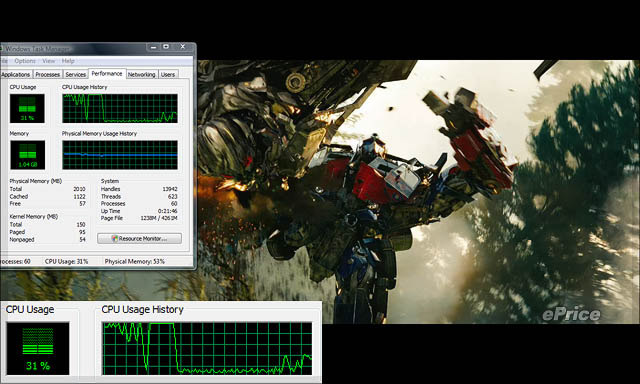Open the Services tab
640x384 pixels.
pyautogui.click(x=76, y=74)
